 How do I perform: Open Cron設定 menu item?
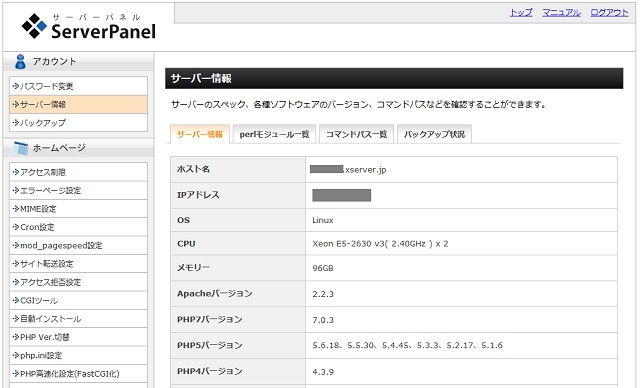(78, 227)
